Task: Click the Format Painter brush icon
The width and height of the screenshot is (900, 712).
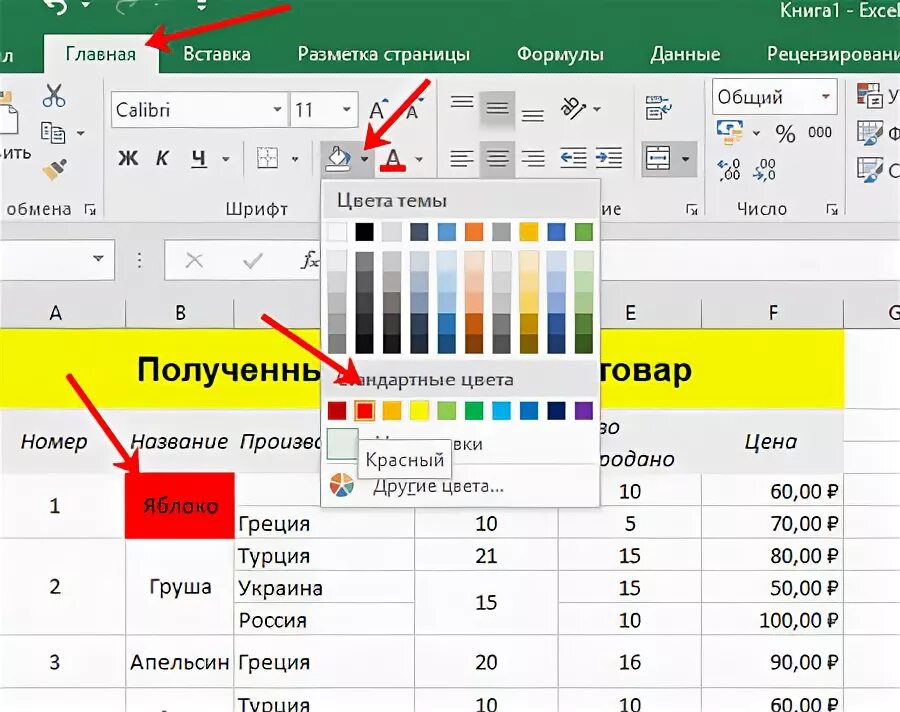Action: point(55,168)
